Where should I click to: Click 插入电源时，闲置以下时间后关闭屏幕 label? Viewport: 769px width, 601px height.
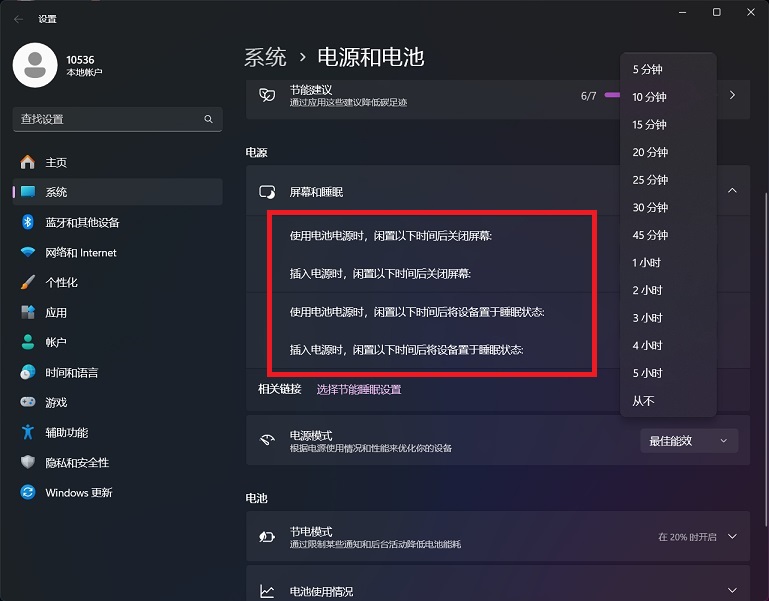pyautogui.click(x=380, y=274)
